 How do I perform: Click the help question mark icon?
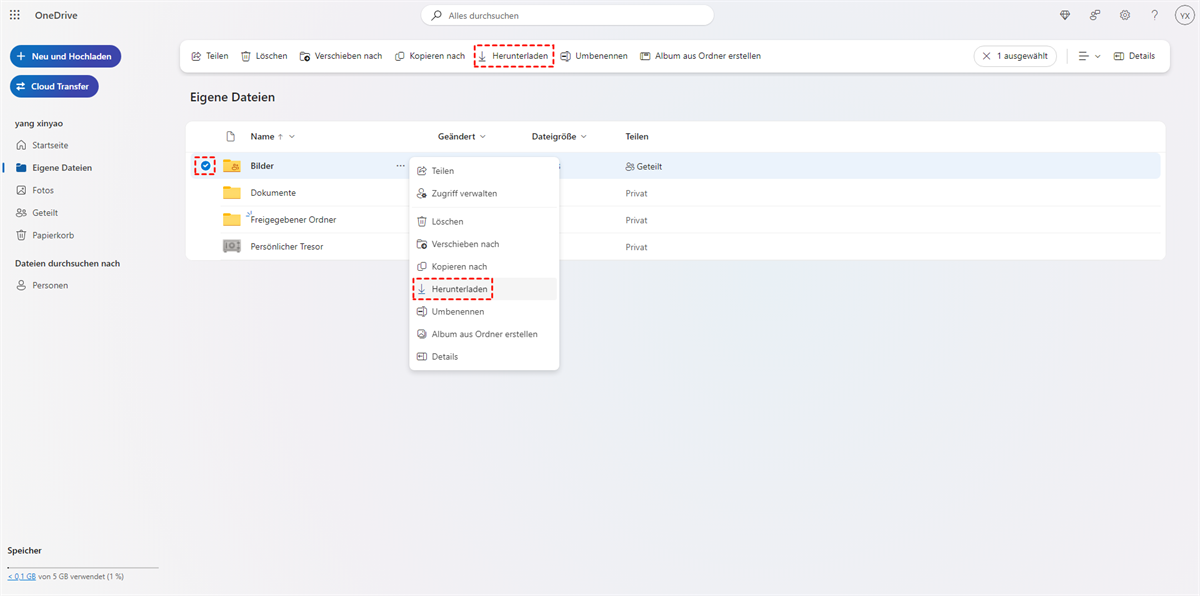(x=1155, y=15)
